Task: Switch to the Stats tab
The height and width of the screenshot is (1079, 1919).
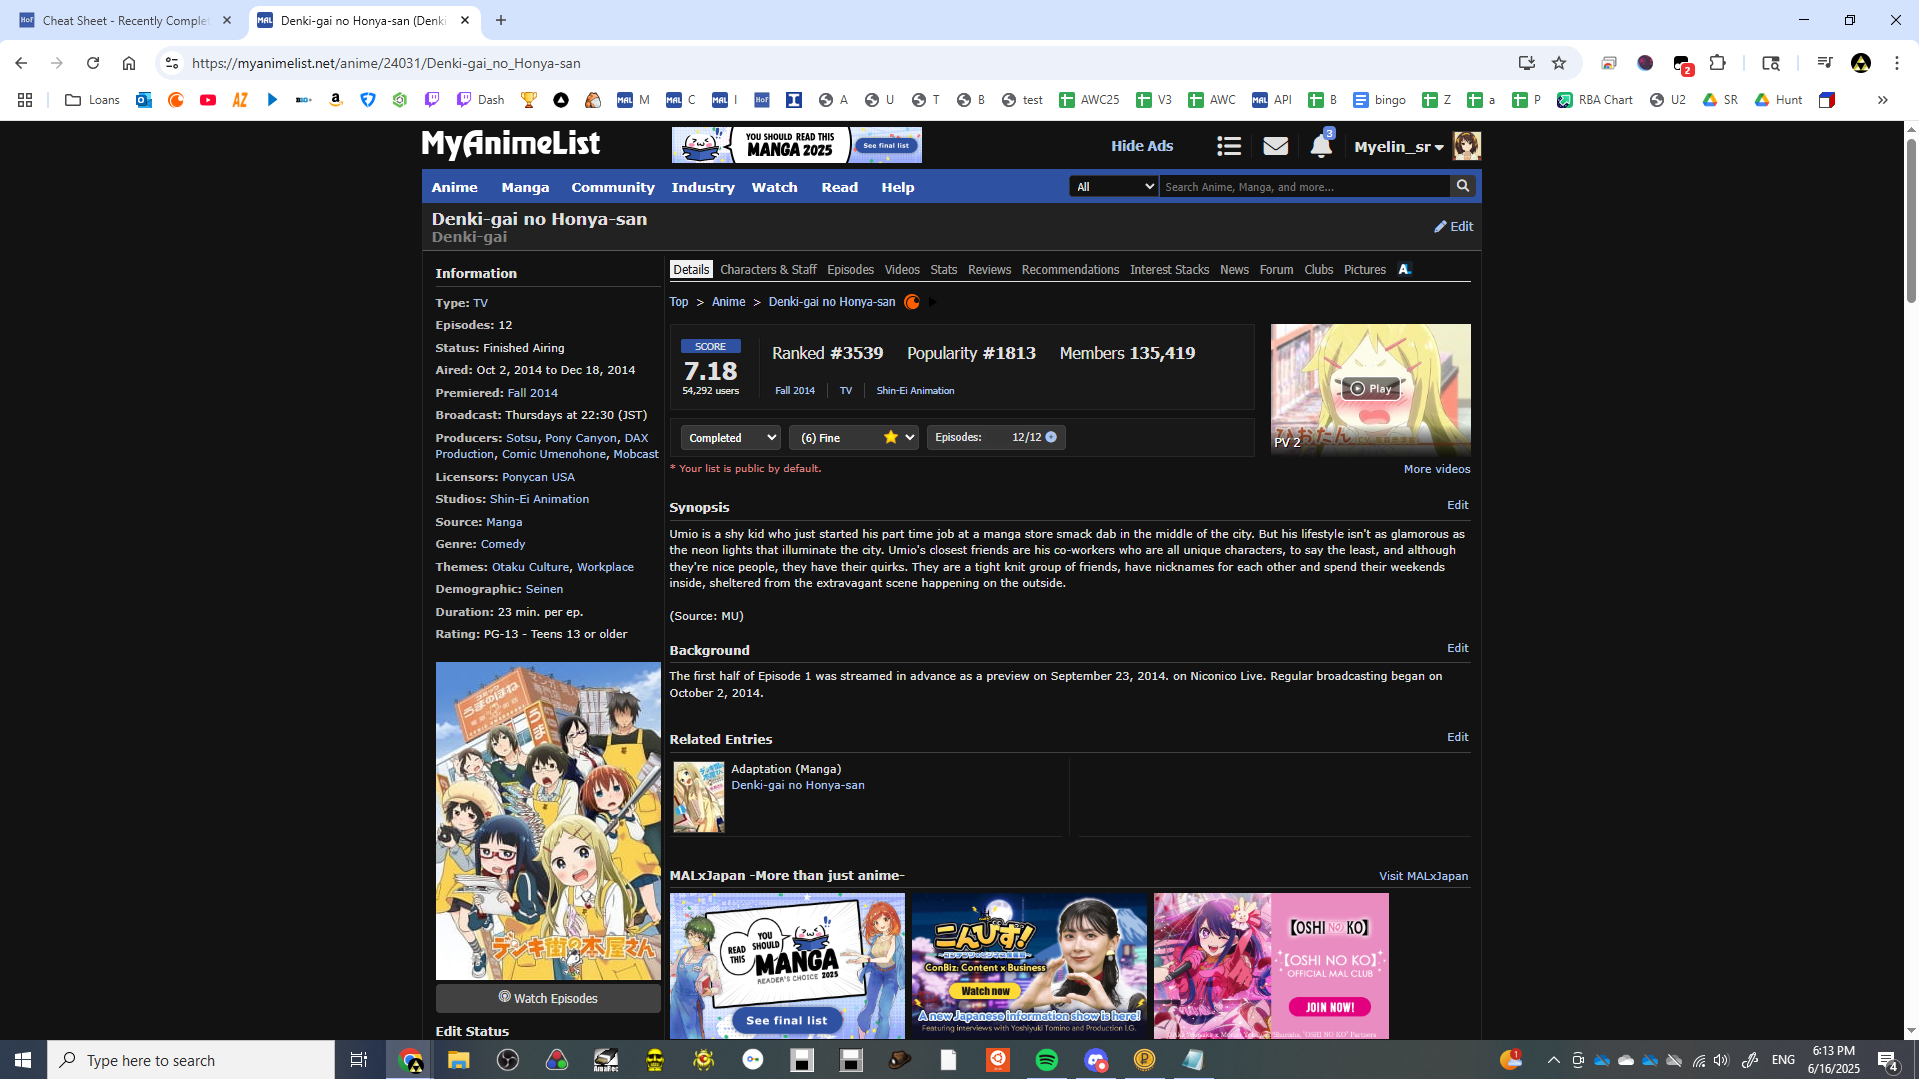Action: point(944,270)
